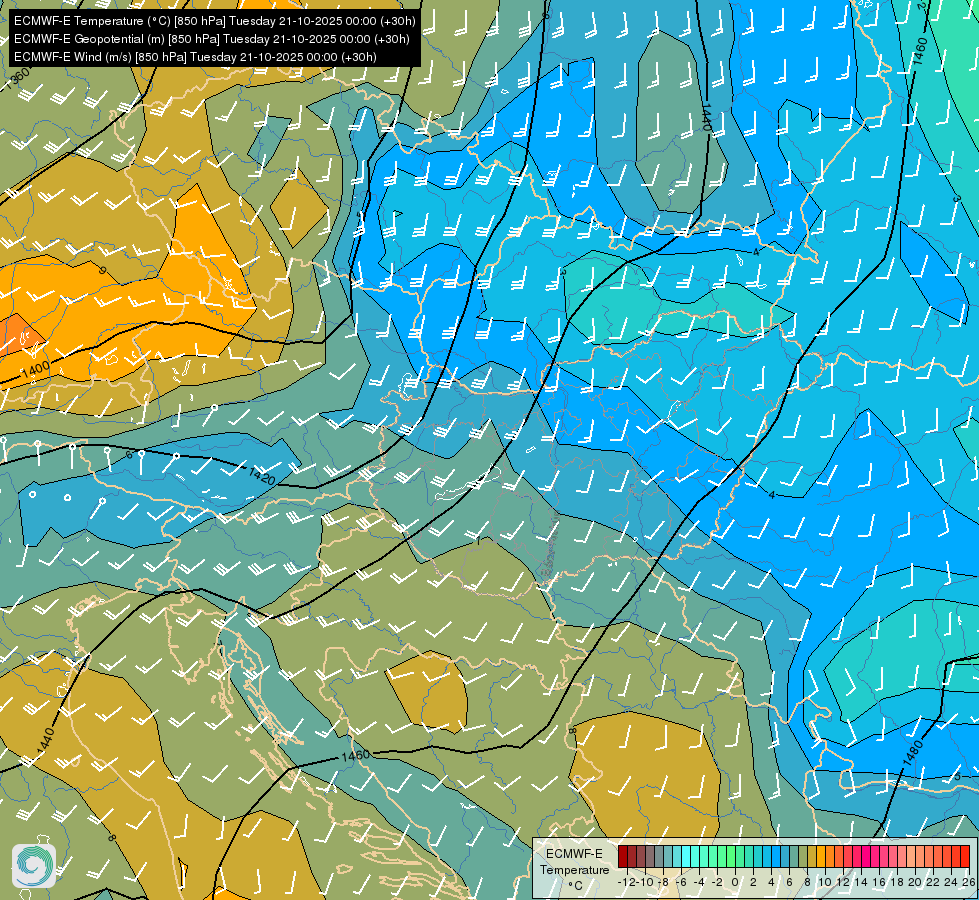979x900 pixels.
Task: Click the legend tick label 20
Action: coord(915,882)
